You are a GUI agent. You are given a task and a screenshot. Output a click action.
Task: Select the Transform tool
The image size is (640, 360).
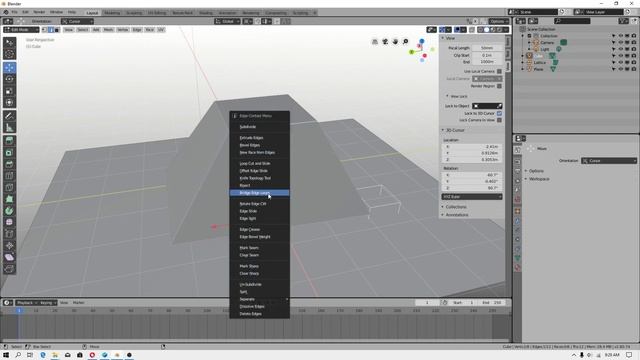9,102
